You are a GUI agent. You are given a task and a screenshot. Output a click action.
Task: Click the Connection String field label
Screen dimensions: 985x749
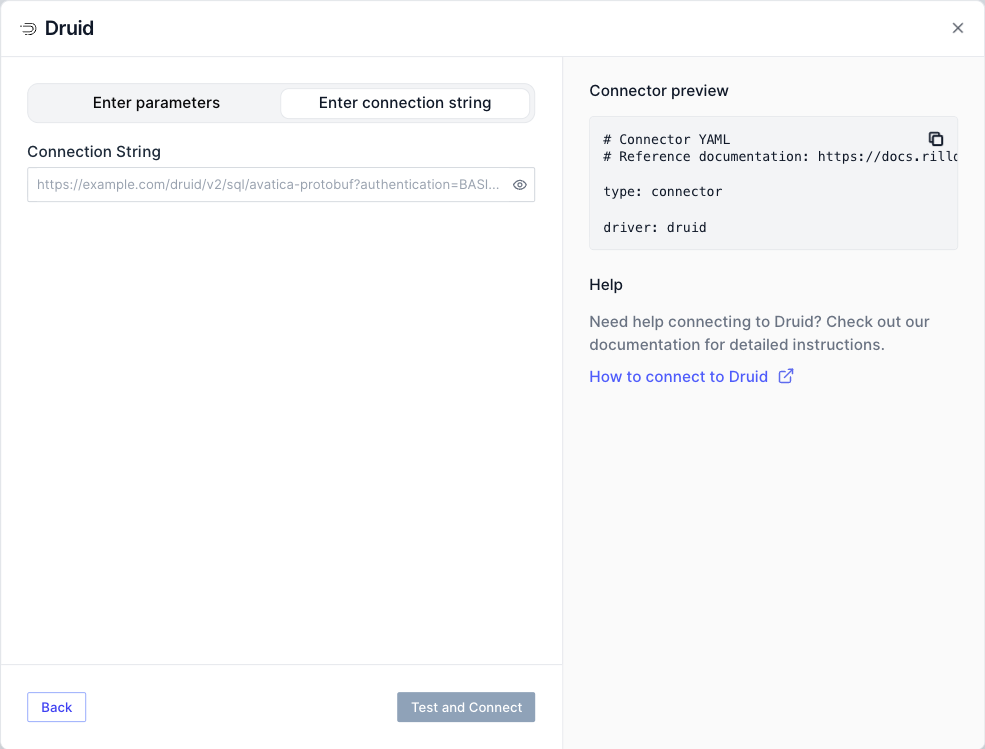pyautogui.click(x=94, y=152)
